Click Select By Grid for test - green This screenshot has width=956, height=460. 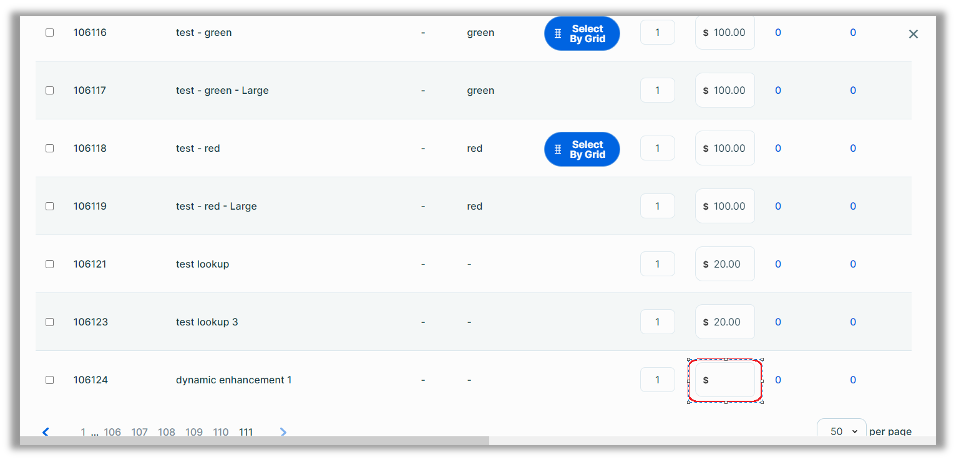582,33
